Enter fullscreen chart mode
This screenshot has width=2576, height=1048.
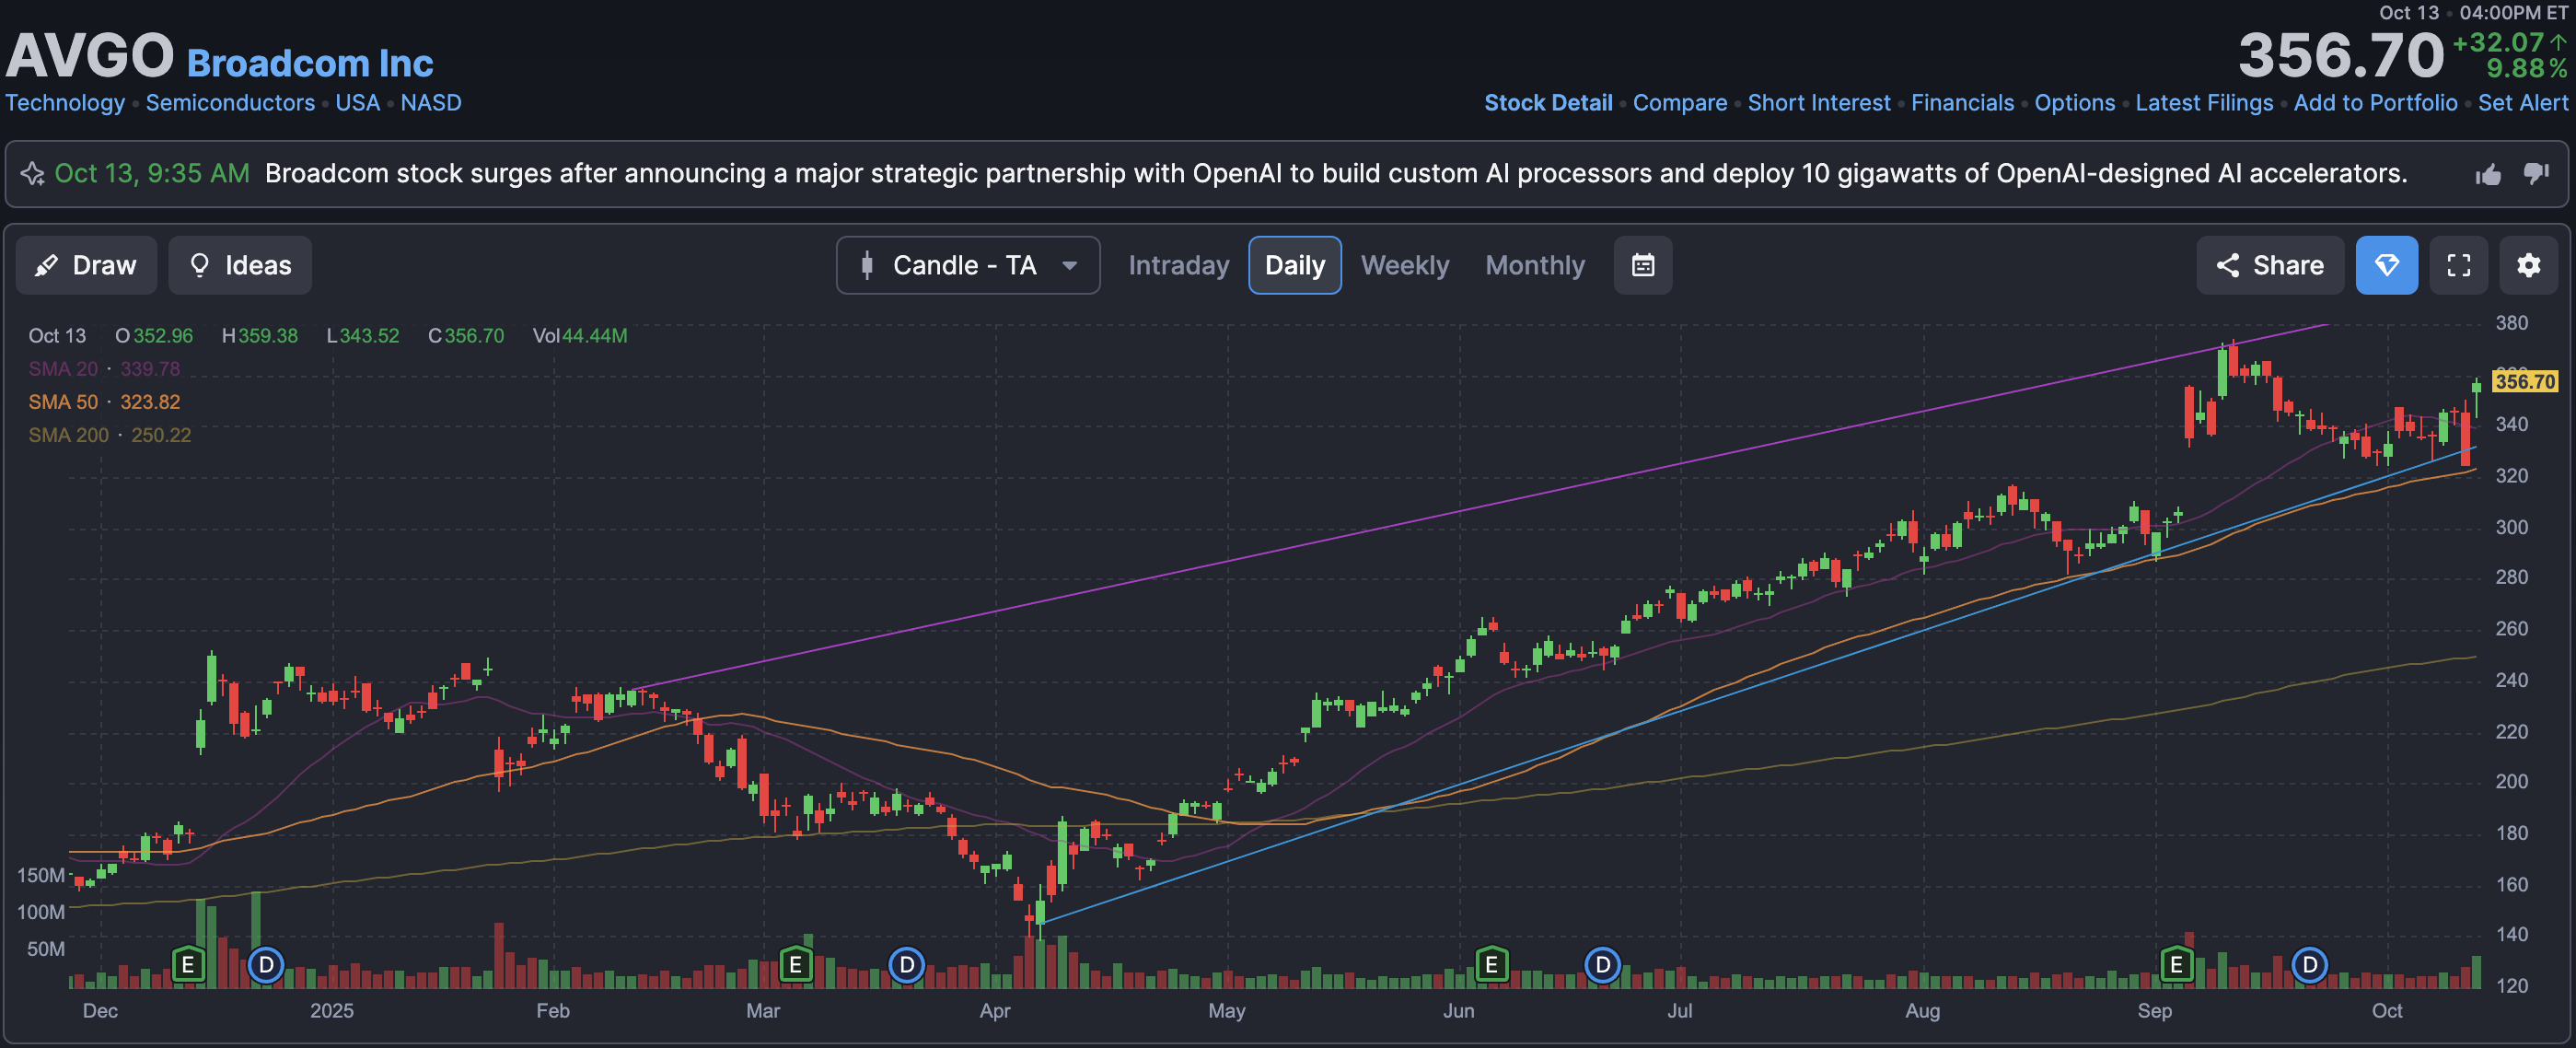[x=2458, y=265]
